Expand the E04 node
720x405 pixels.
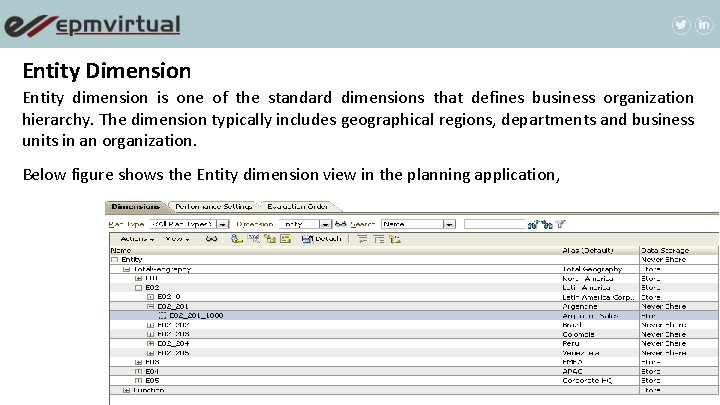[138, 371]
